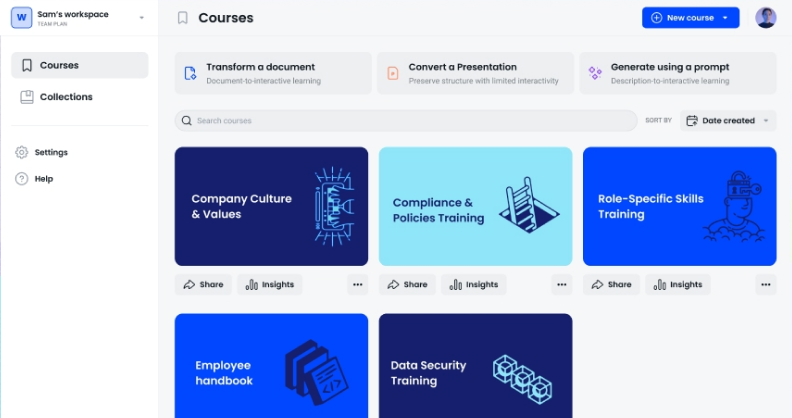Focus the Search courses field

(x=406, y=121)
